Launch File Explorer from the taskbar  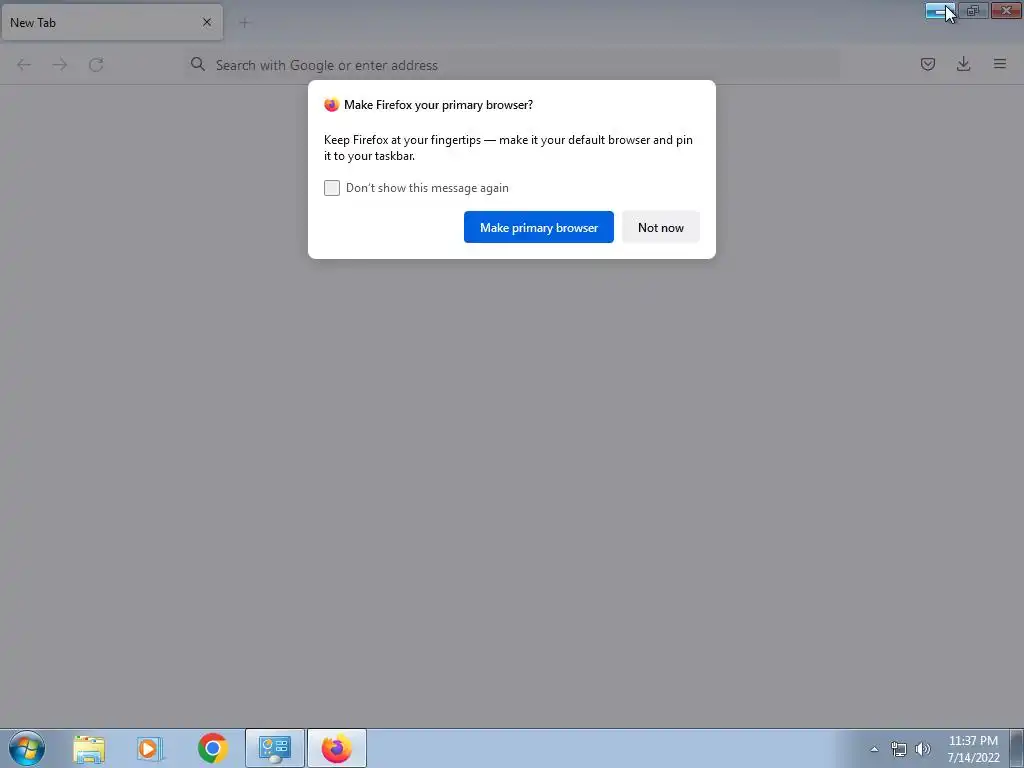pyautogui.click(x=89, y=748)
